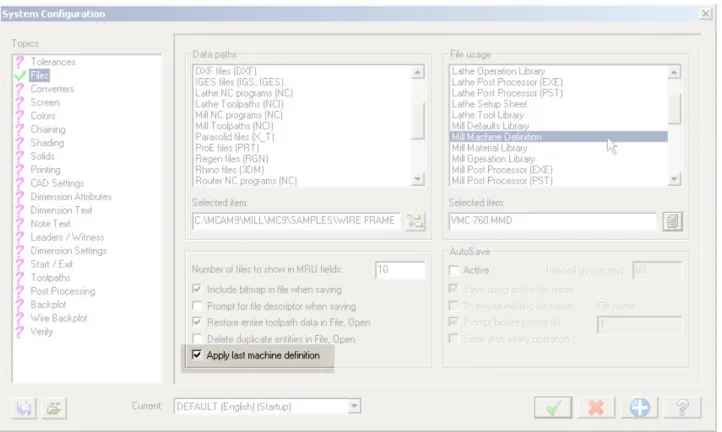Viewport: 722px width, 432px height.
Task: Browse data path folder icon button
Action: click(415, 221)
